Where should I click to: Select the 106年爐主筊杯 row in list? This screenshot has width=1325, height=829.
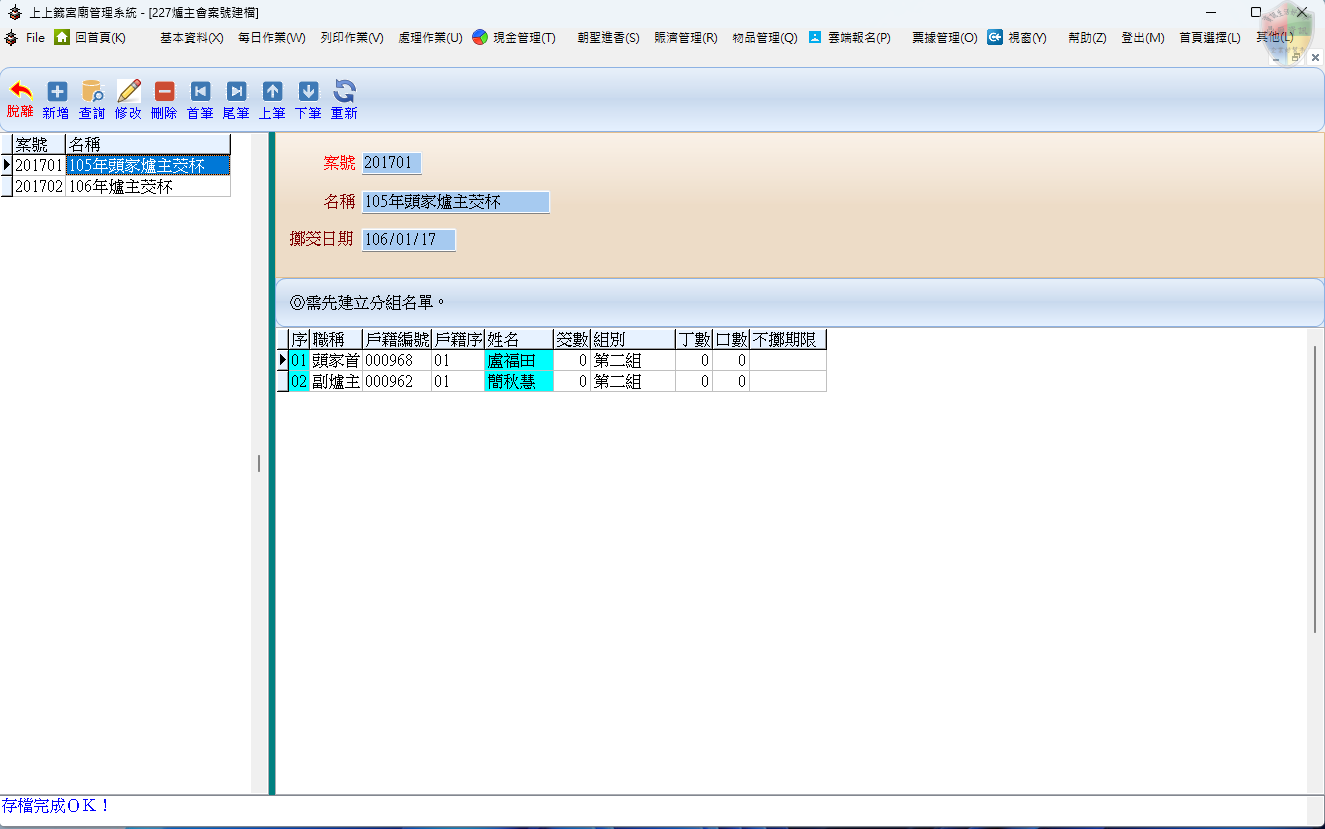147,186
